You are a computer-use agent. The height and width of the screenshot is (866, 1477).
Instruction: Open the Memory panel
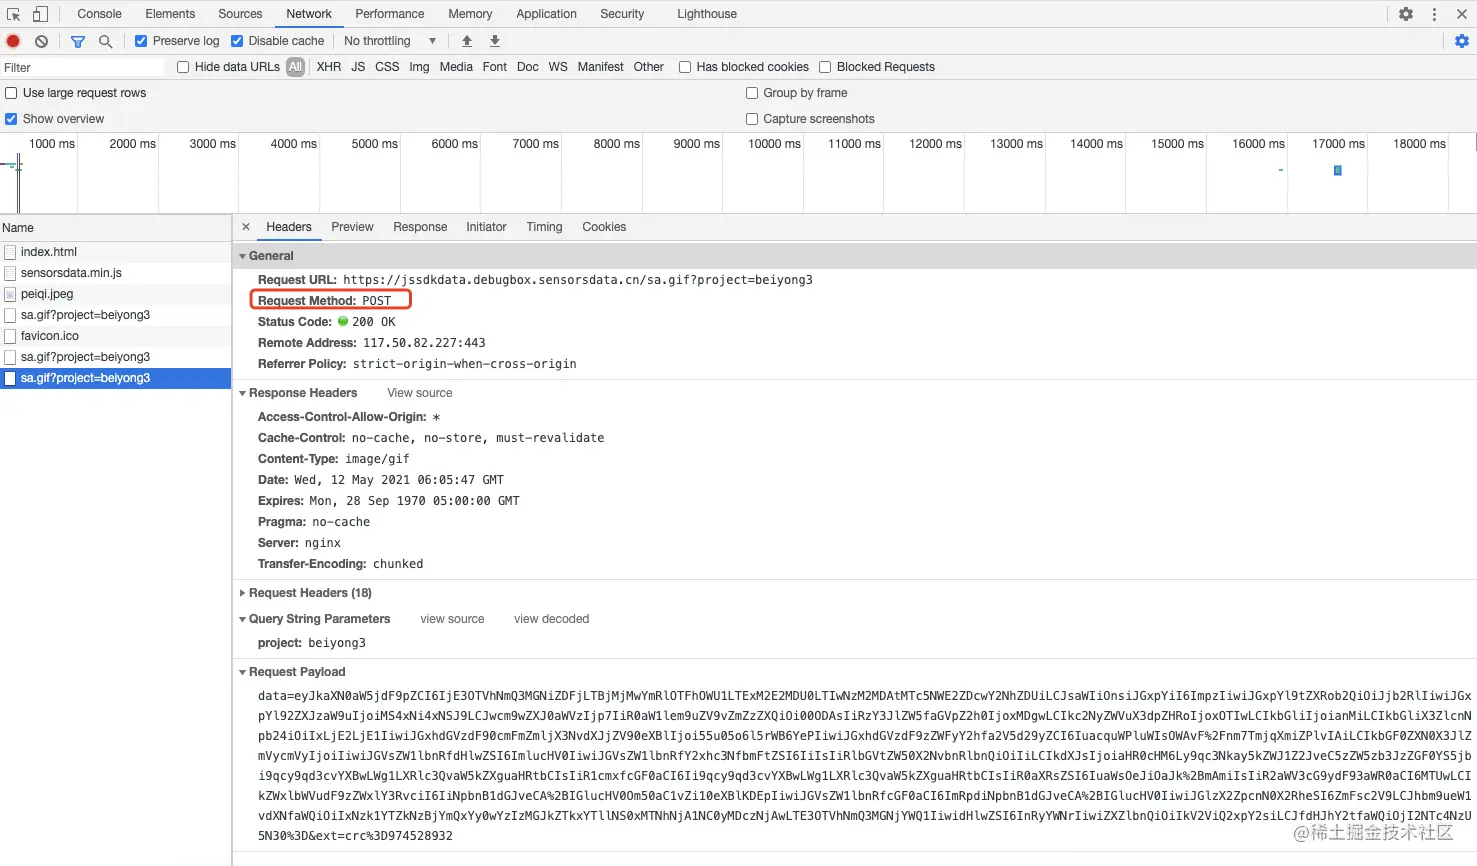pyautogui.click(x=470, y=14)
